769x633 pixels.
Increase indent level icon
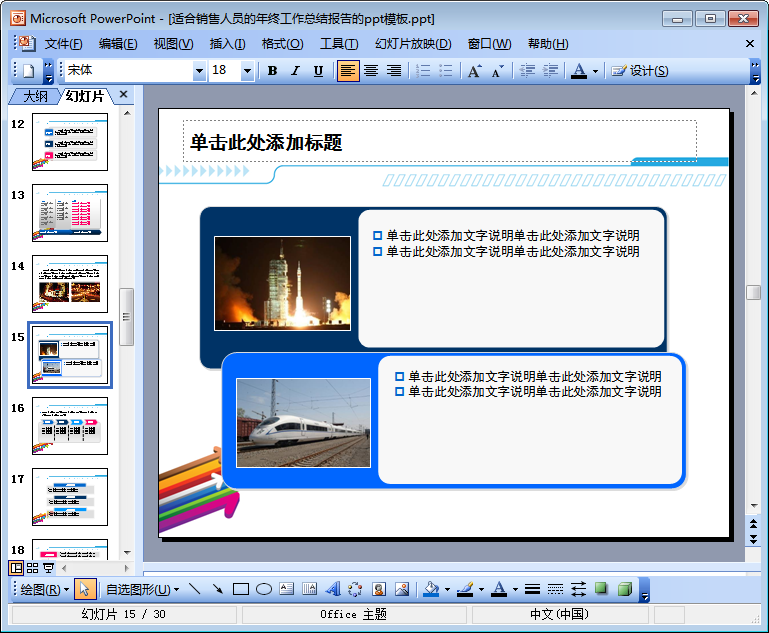(x=550, y=71)
